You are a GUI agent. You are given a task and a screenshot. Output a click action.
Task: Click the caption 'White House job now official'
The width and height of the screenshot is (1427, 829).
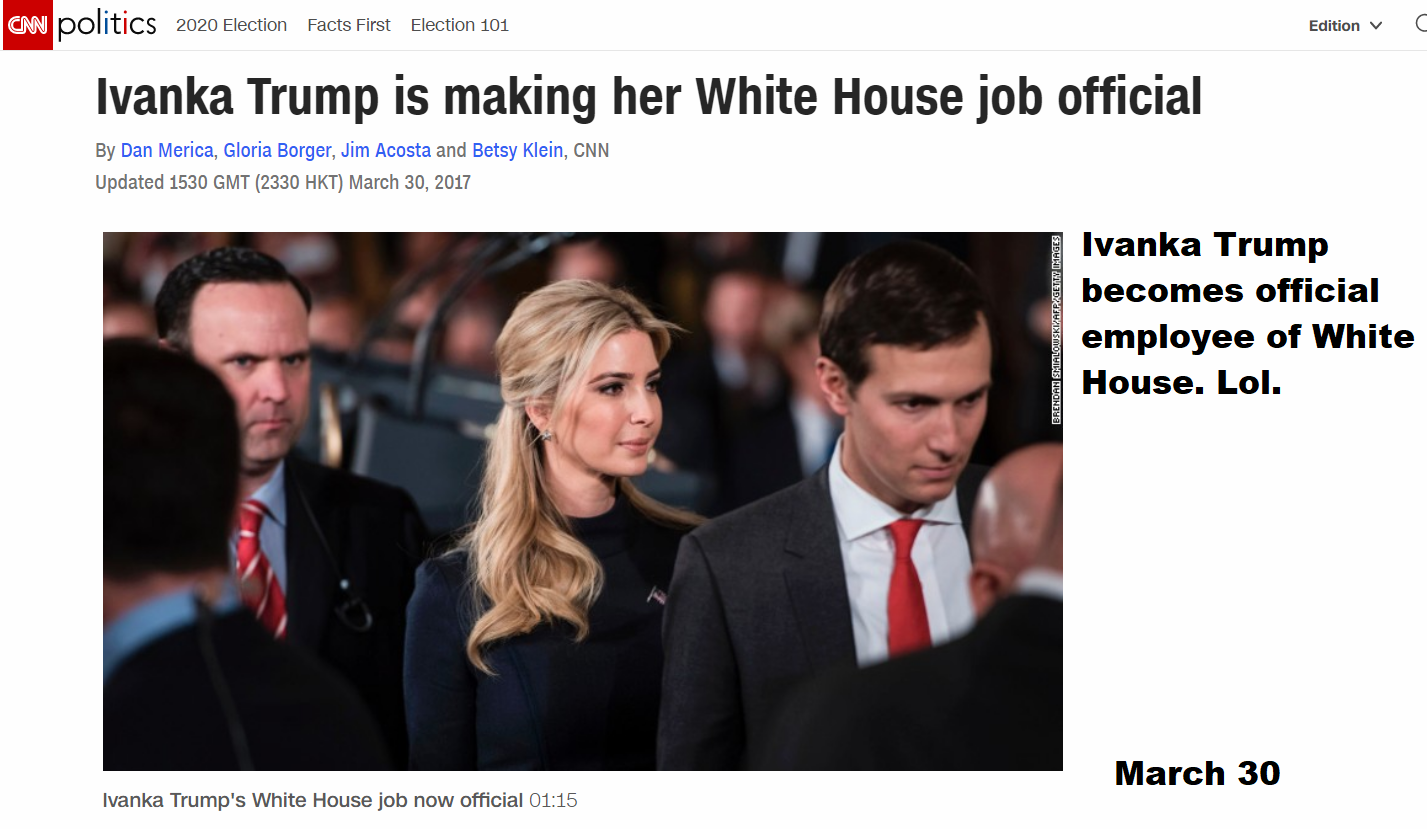point(387,800)
